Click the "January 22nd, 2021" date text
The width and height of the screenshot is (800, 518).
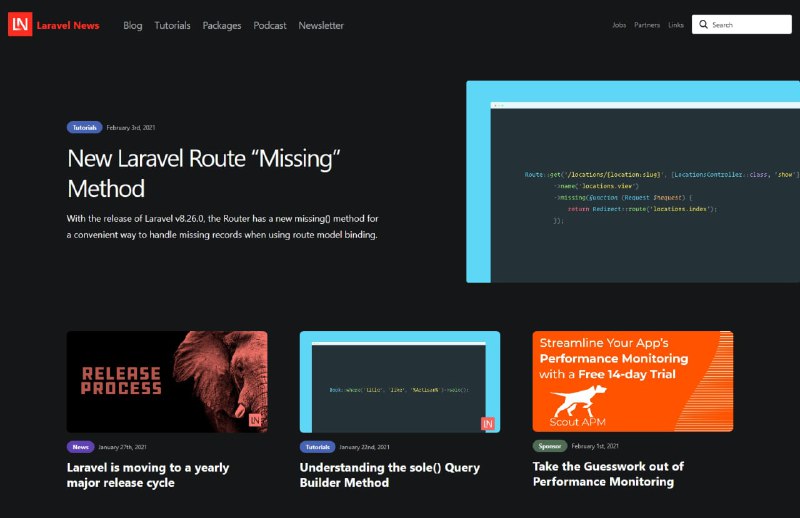click(364, 447)
